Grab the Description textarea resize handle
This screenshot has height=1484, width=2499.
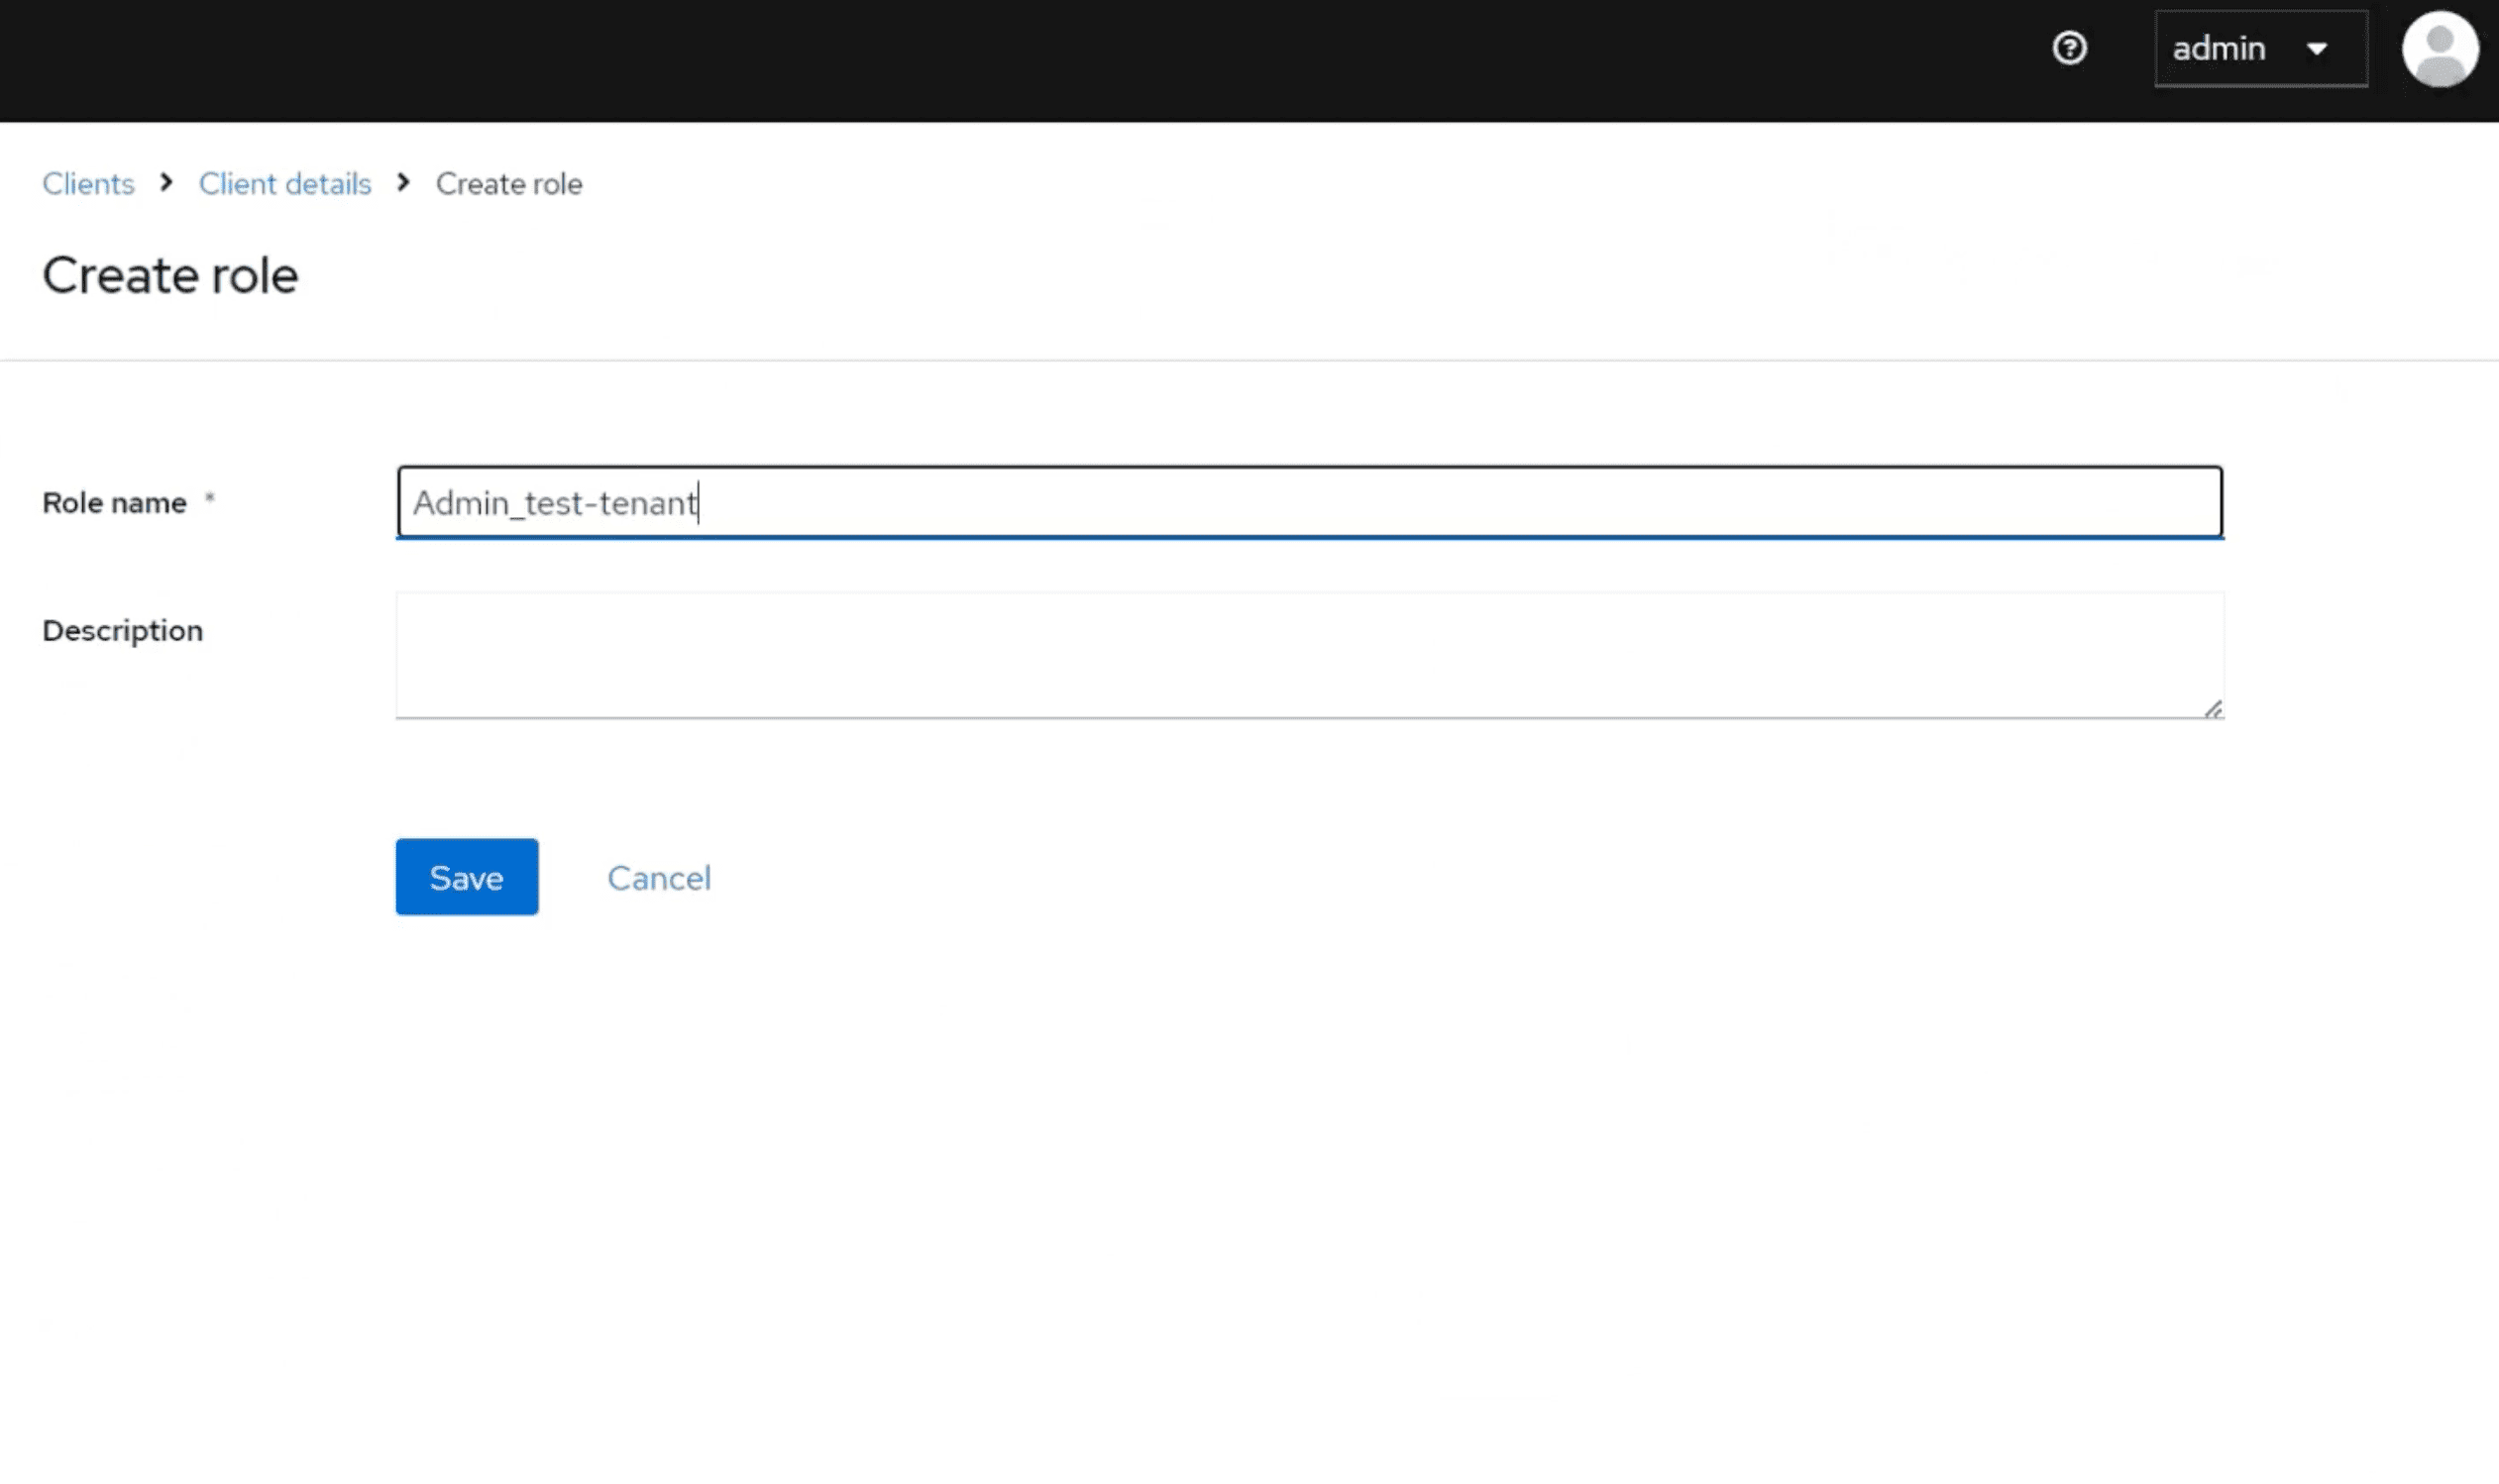(2213, 709)
